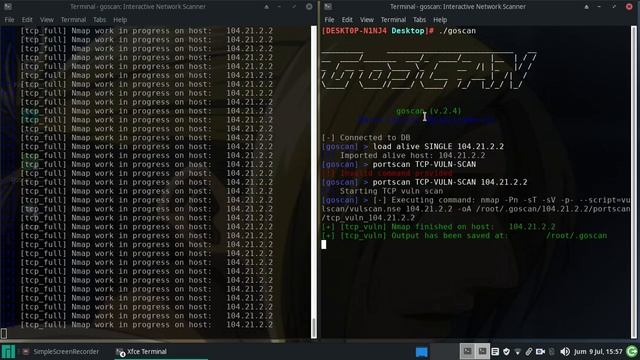Click '[tcp_vuln] Output has been saved at' line
640x360 pixels.
pos(464,236)
